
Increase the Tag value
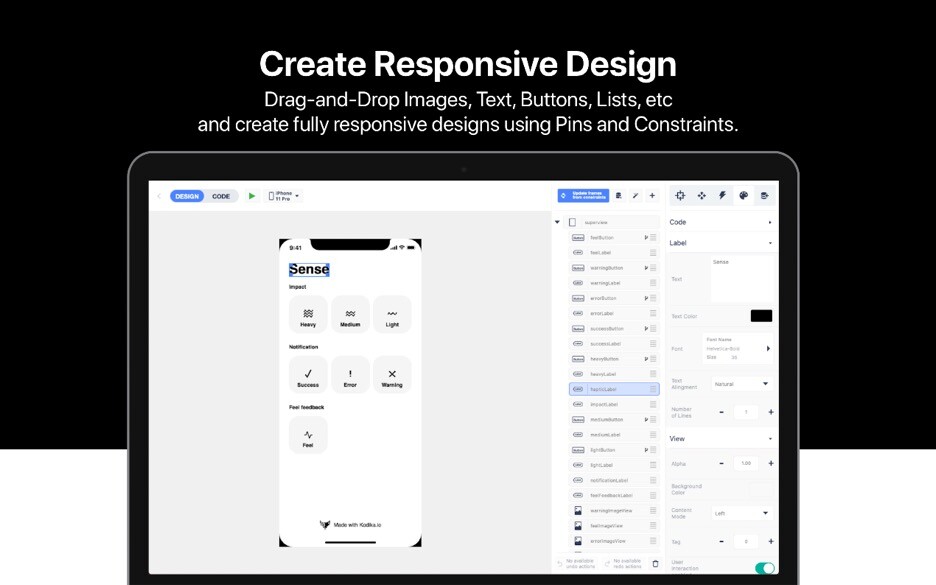(x=771, y=541)
